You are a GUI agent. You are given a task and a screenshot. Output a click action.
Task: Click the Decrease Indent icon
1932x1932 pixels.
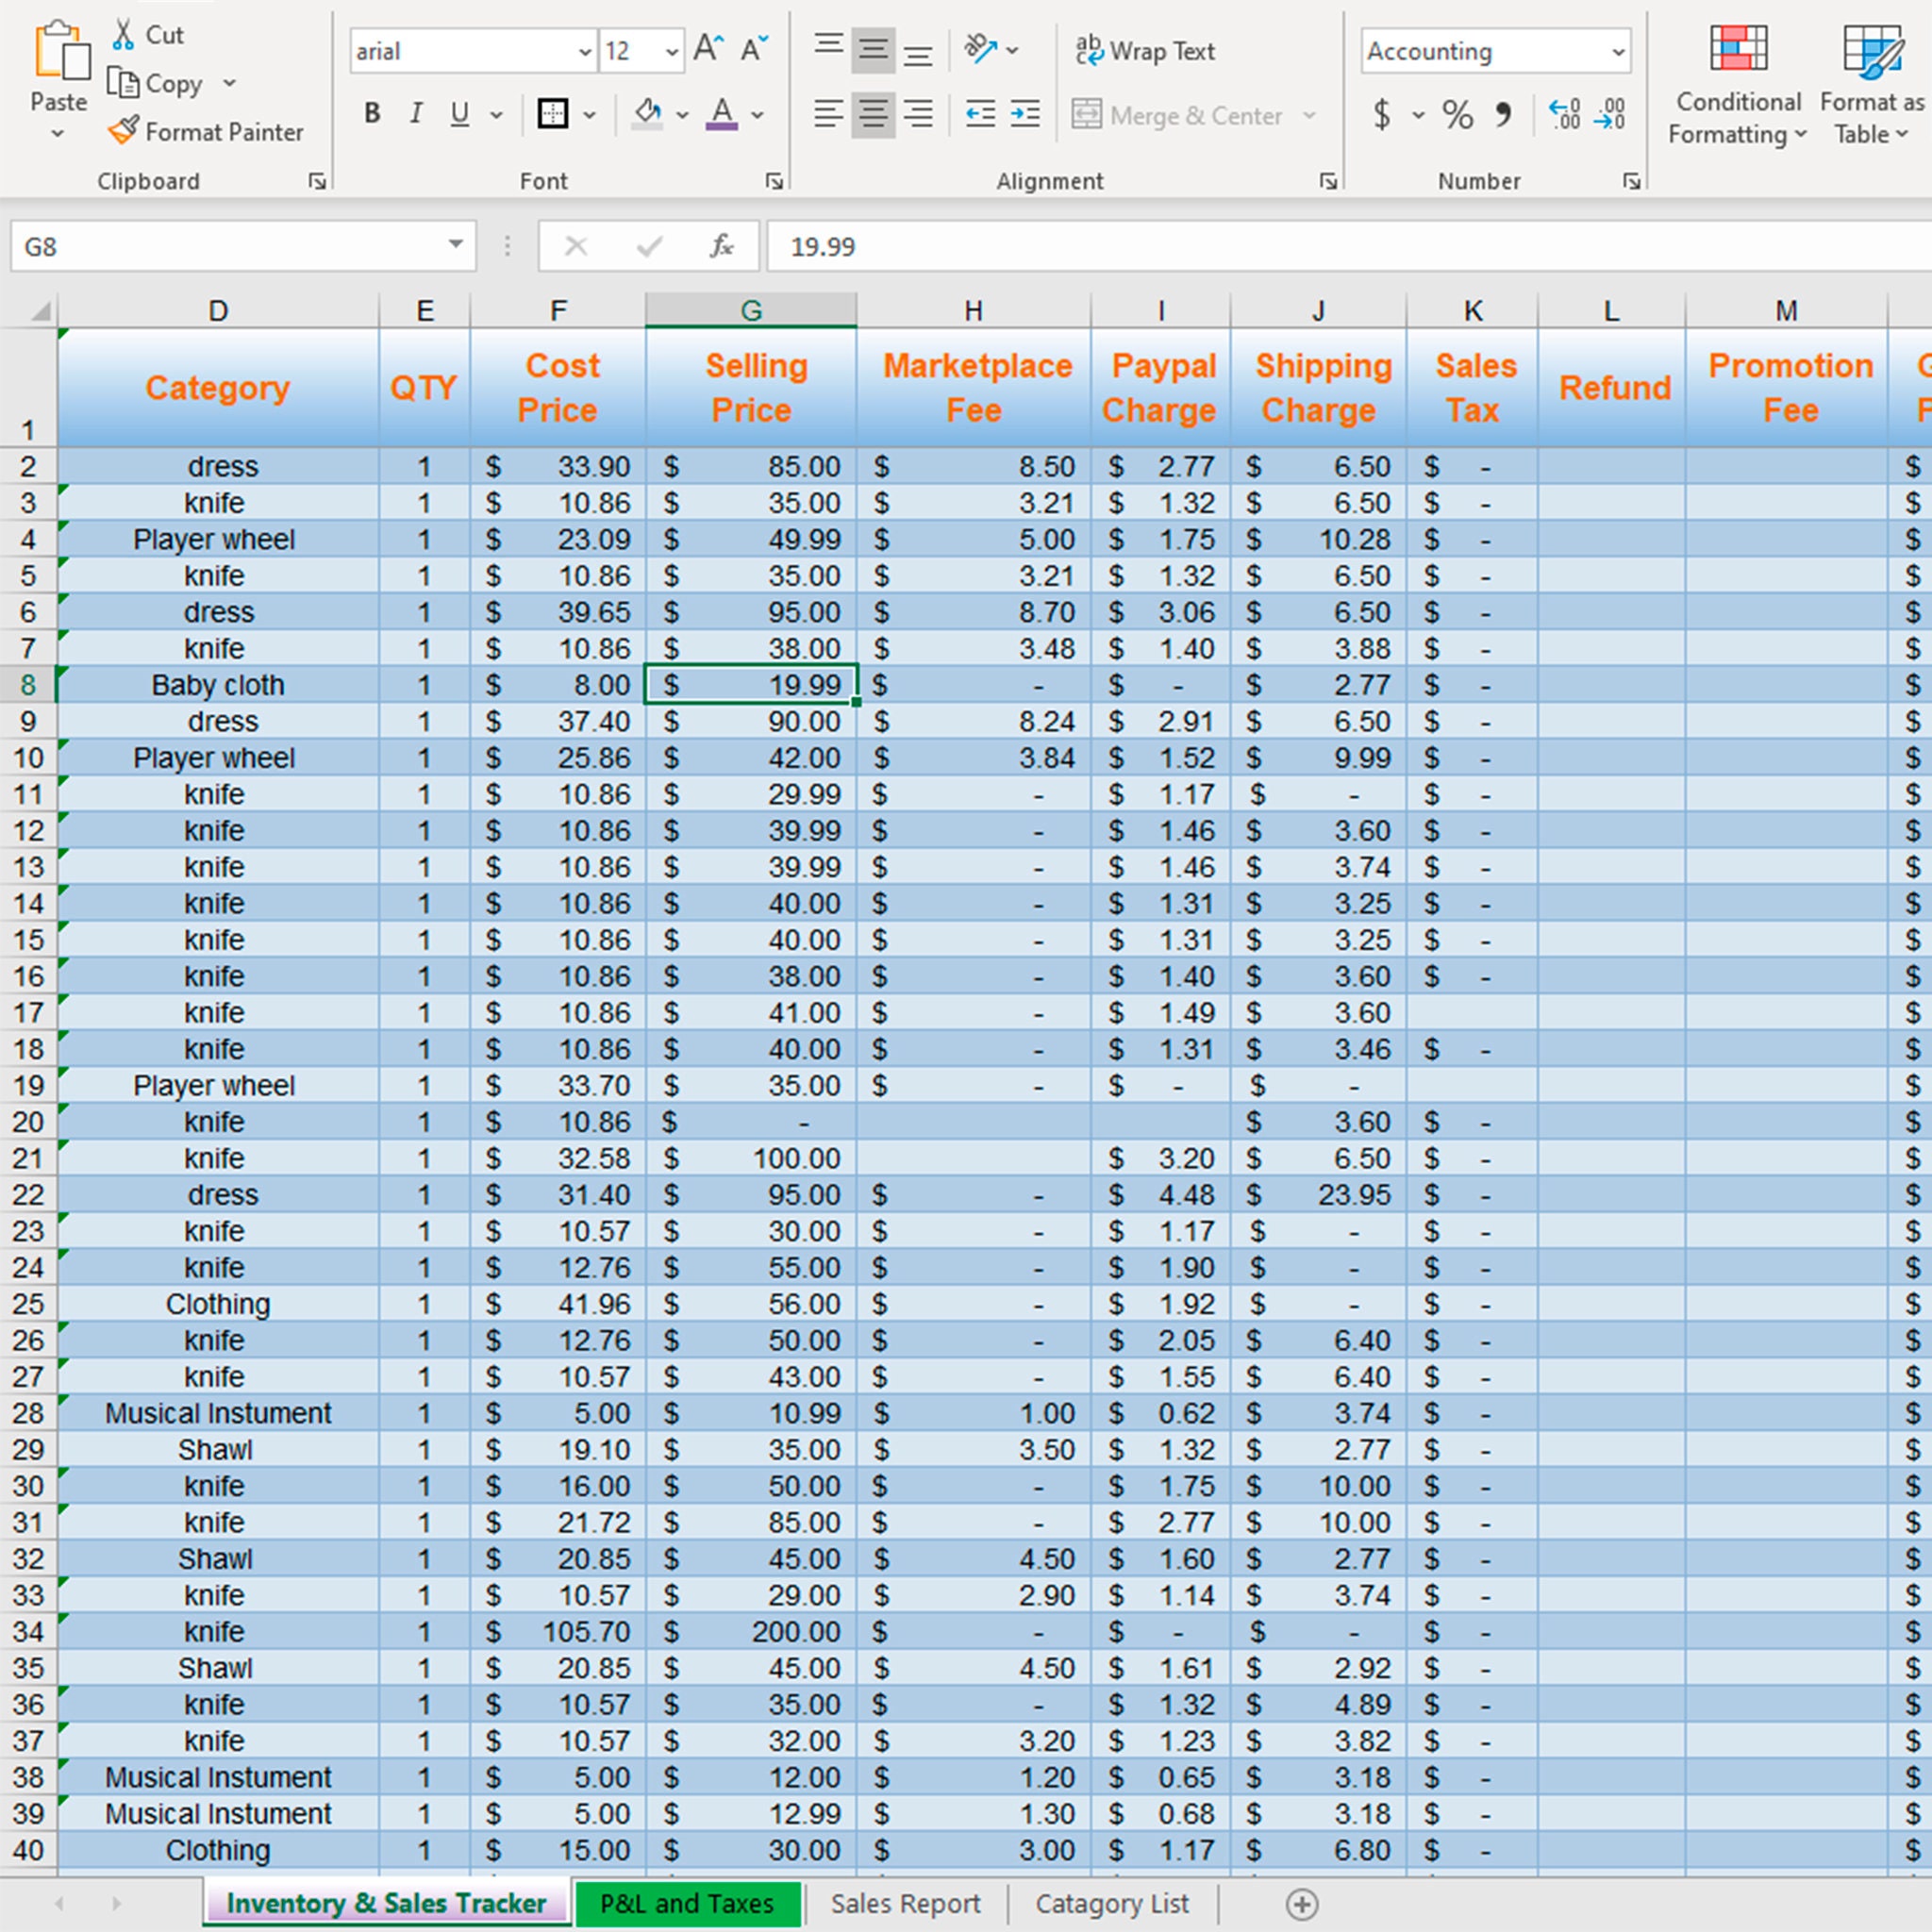(x=980, y=114)
